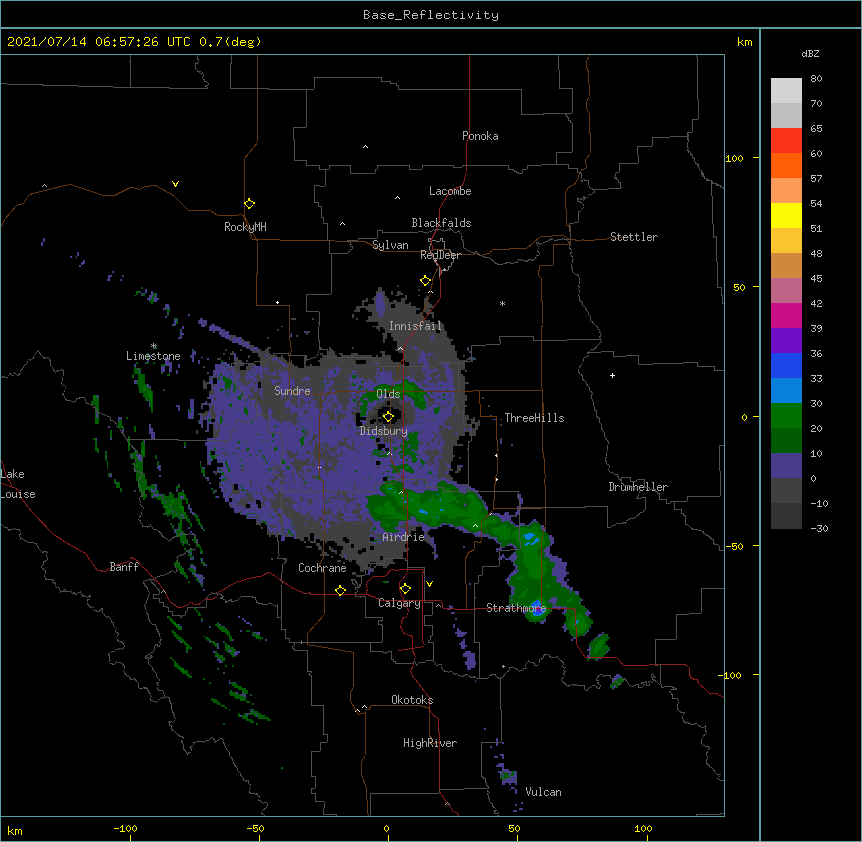
Task: Click the HighRiver label
Action: pos(430,743)
